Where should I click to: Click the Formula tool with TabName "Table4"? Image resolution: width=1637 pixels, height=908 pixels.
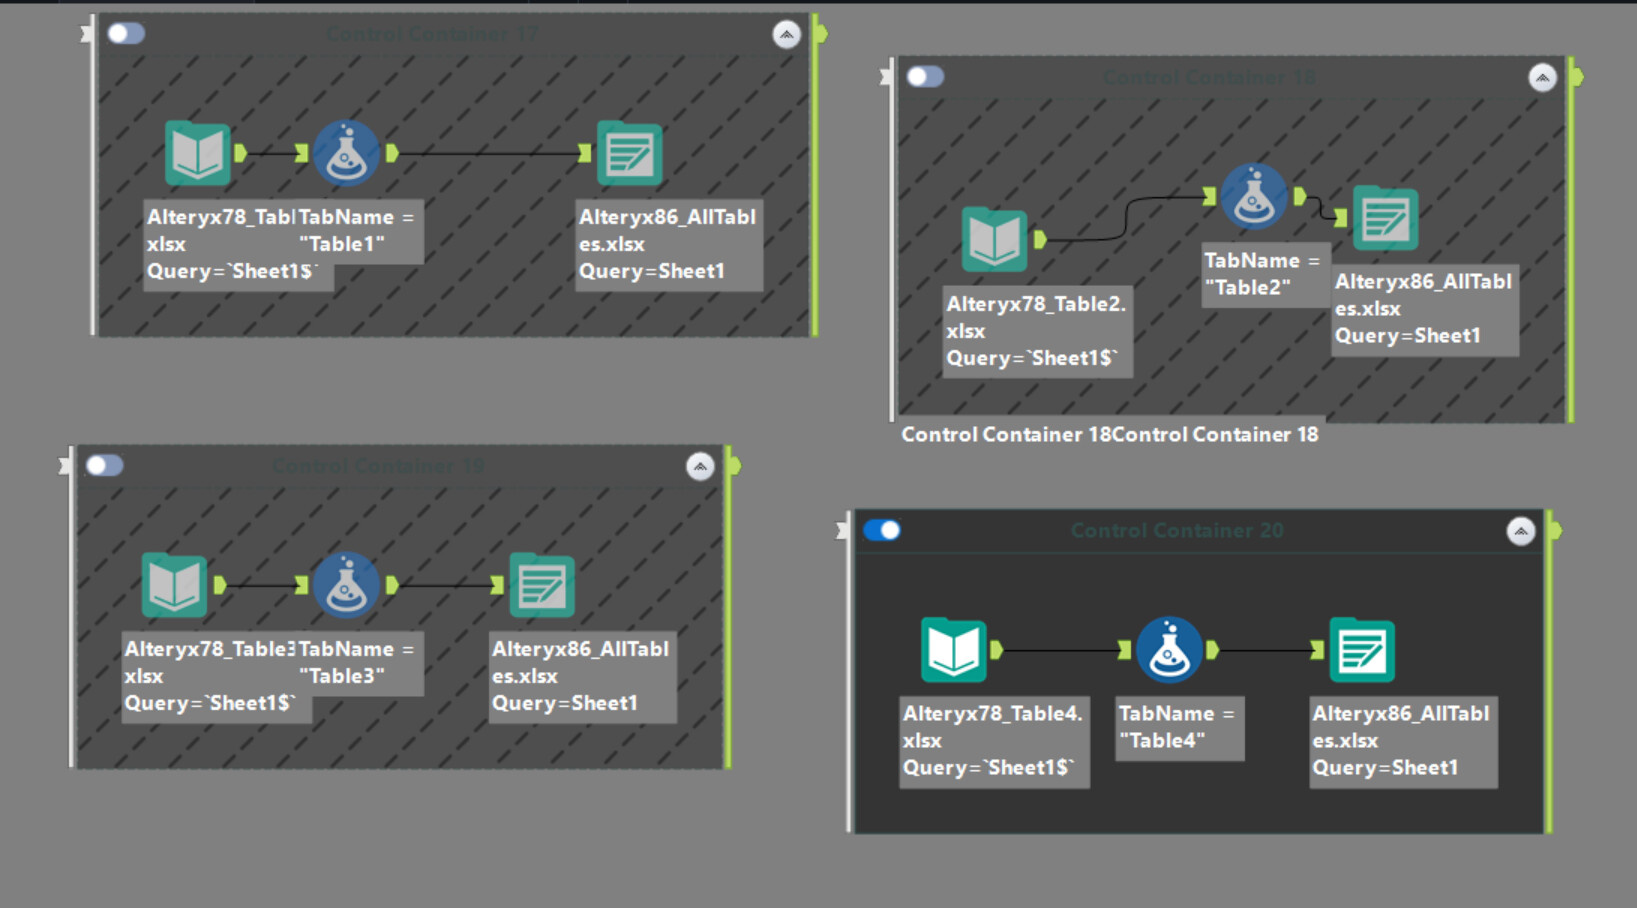coord(1168,650)
